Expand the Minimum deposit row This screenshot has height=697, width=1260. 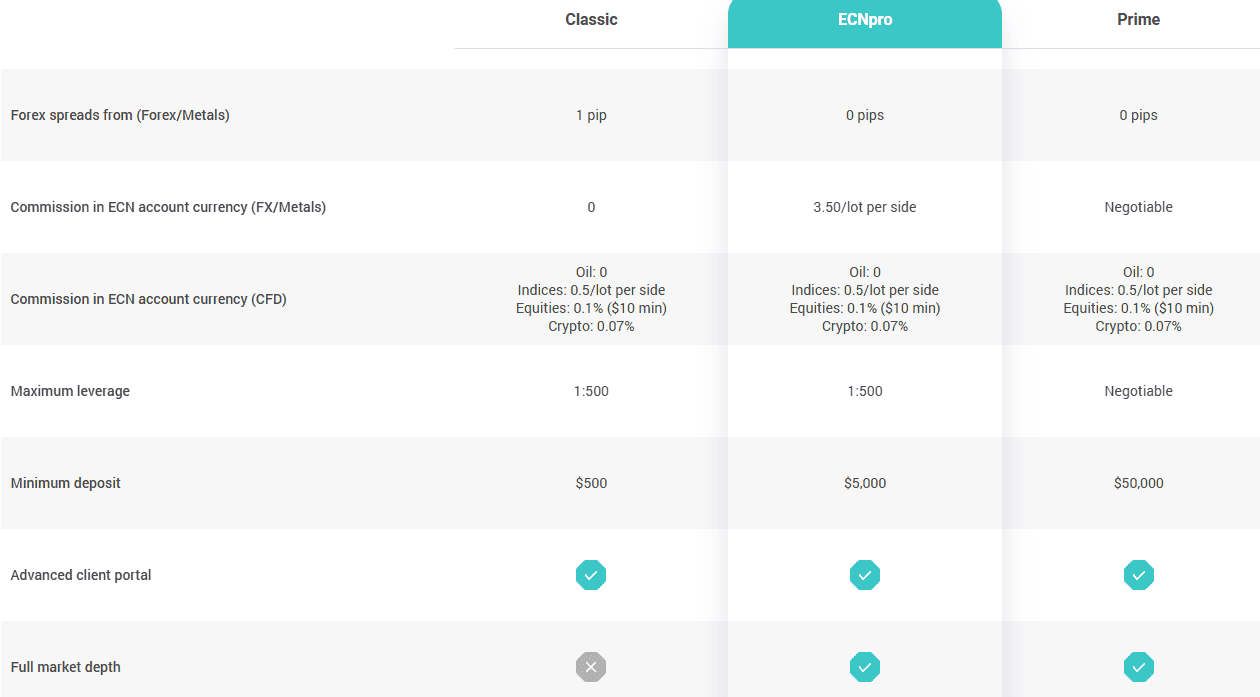(65, 483)
